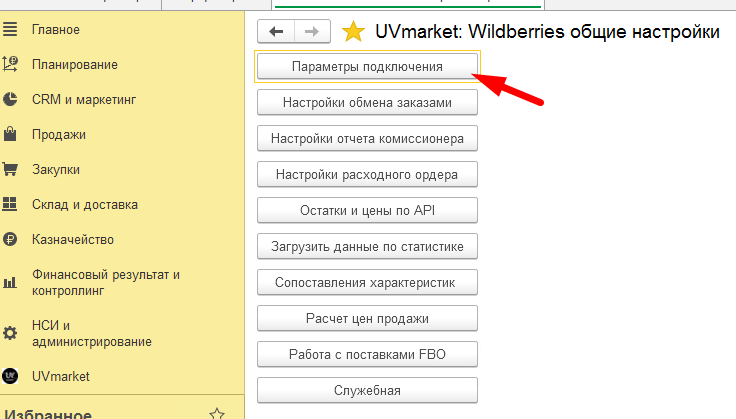
Task: Open the Закупки section
Action: pos(56,169)
